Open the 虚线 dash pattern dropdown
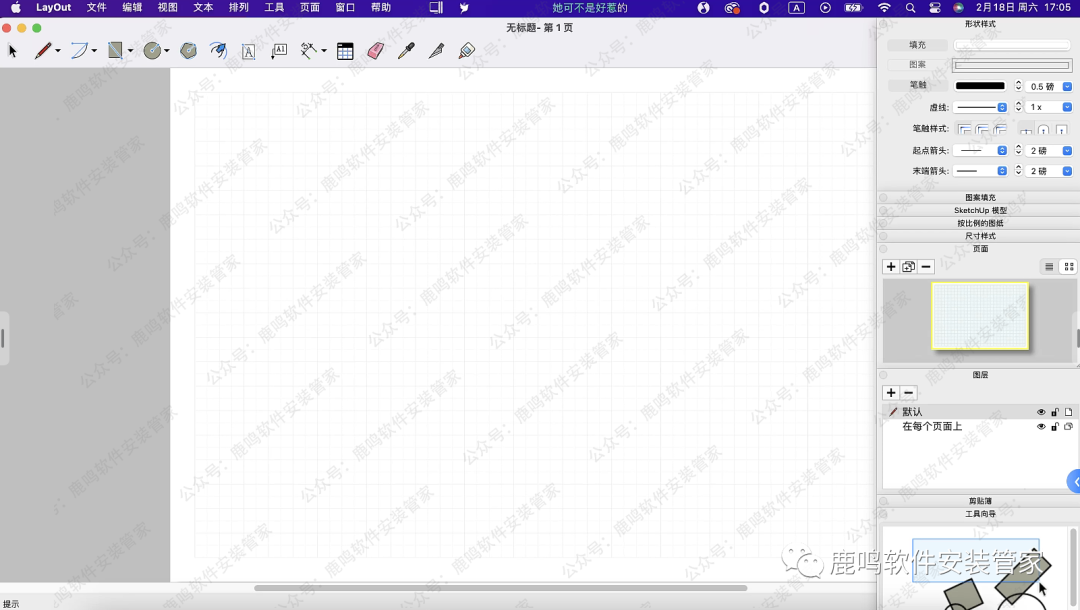 [980, 107]
